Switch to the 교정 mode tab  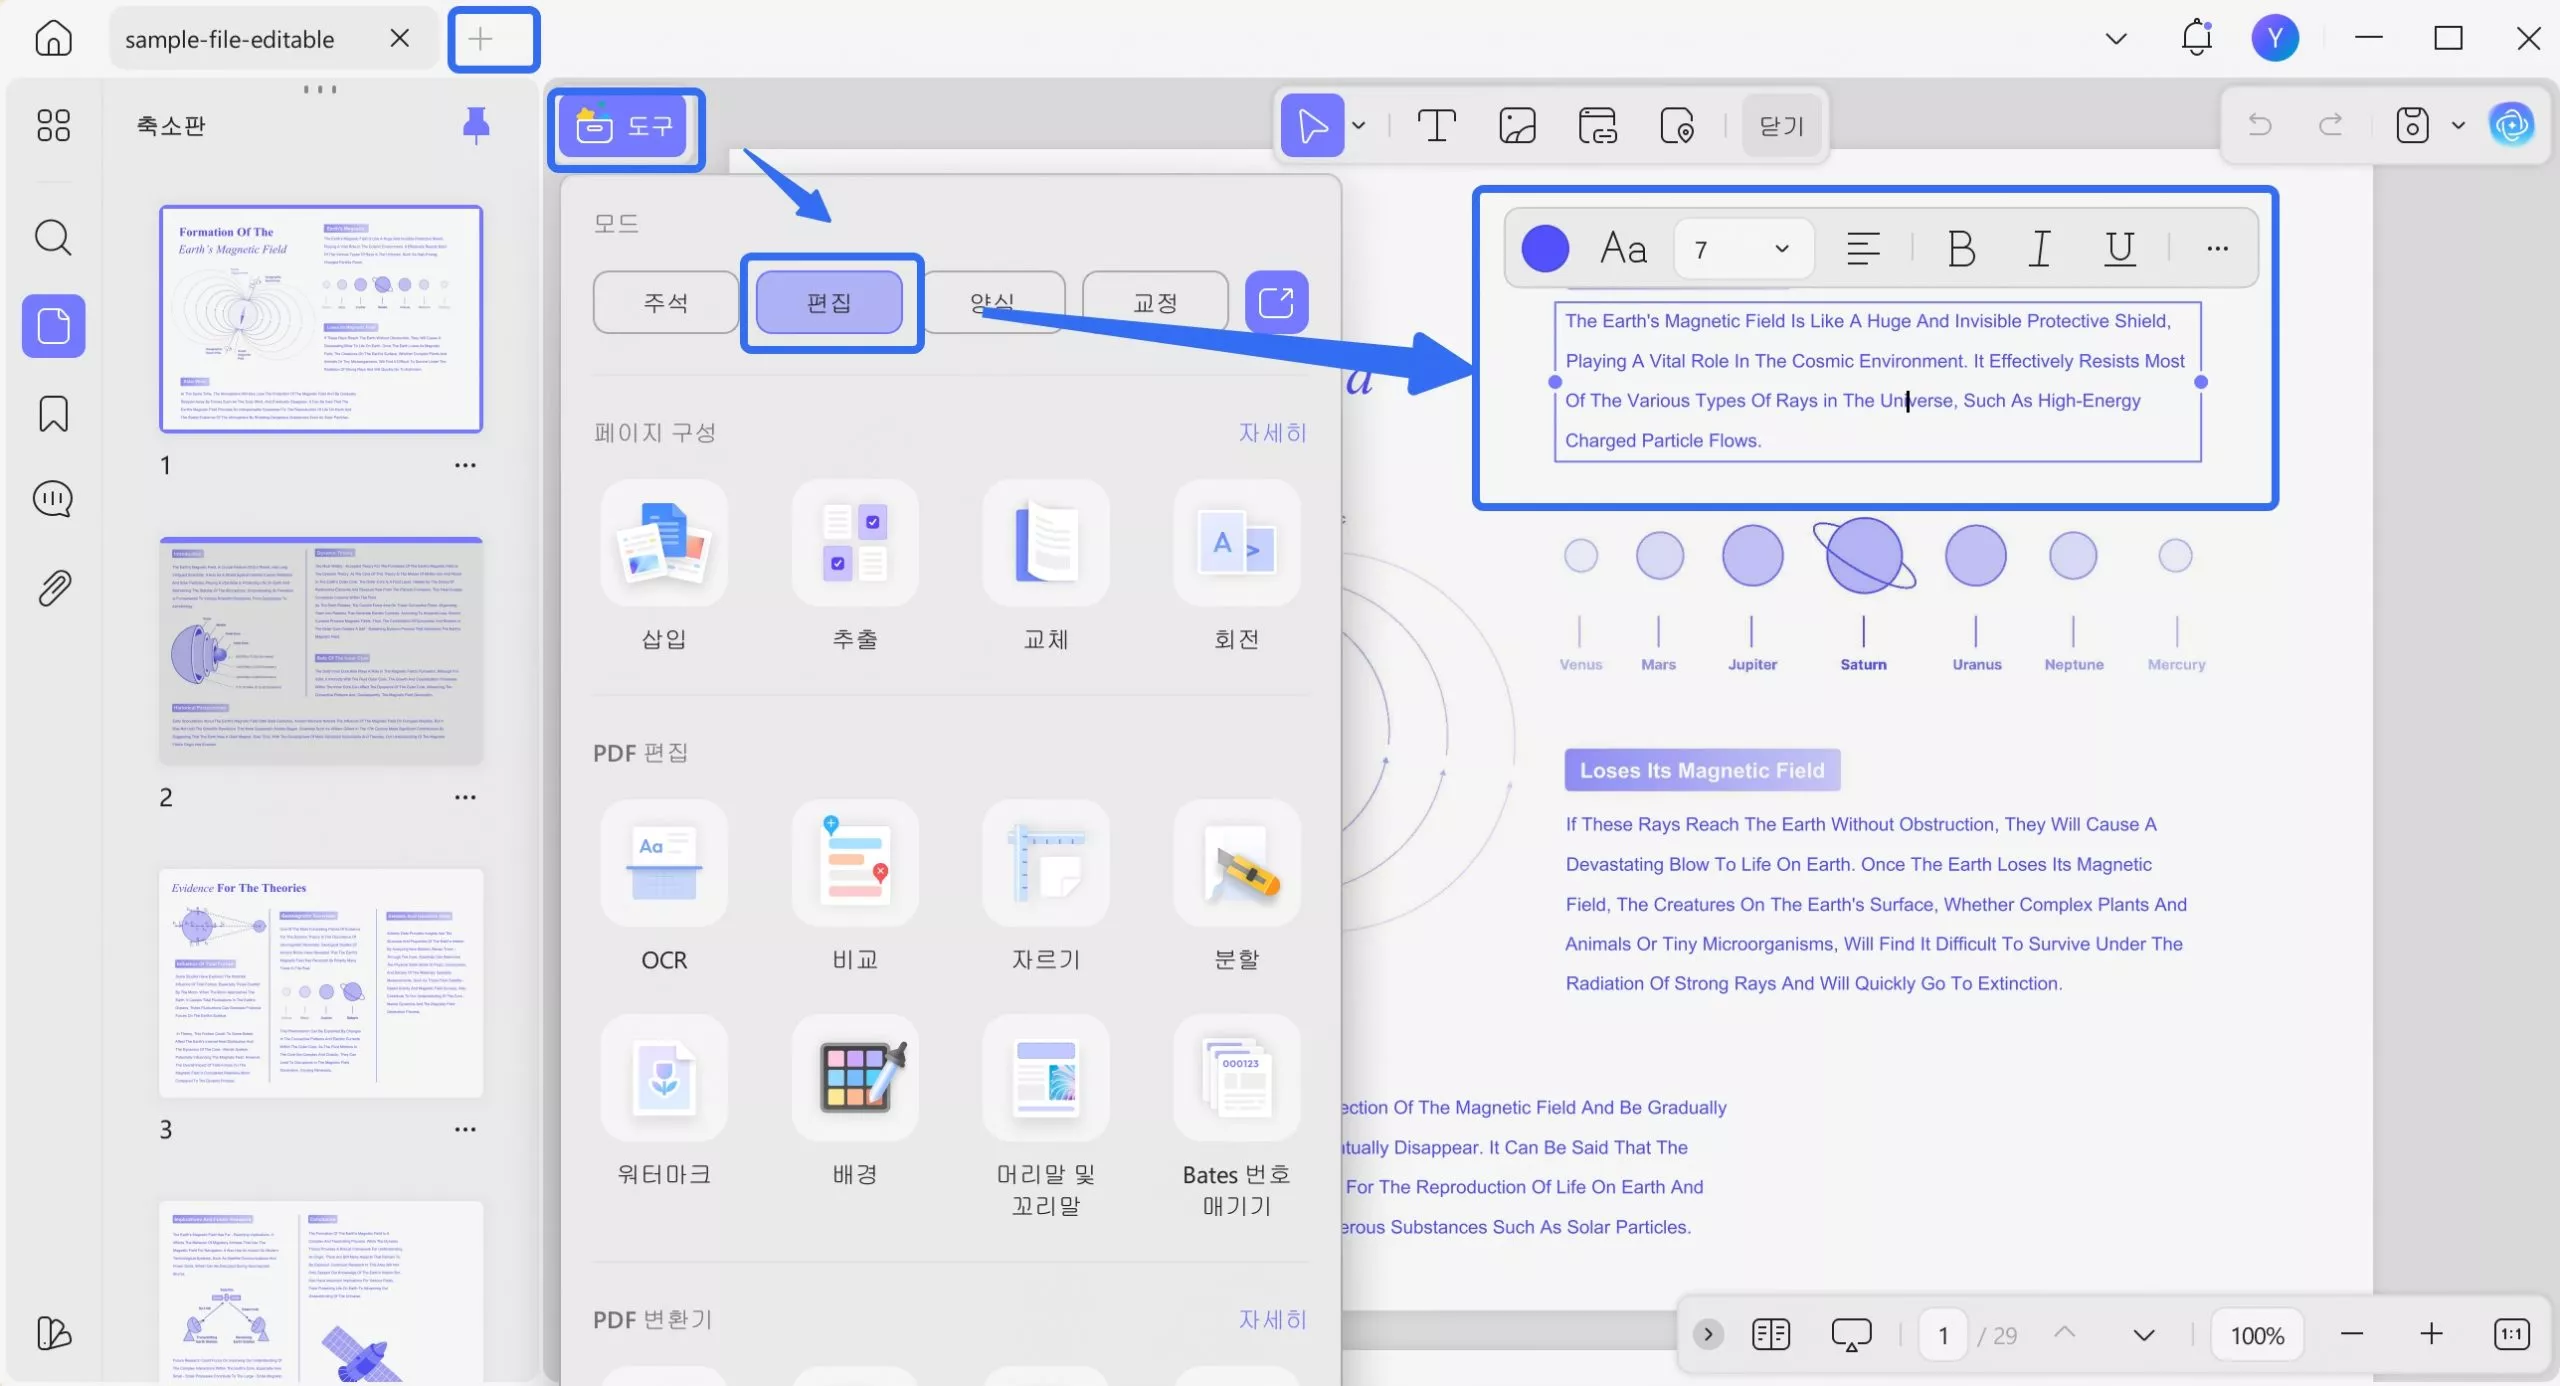coord(1154,302)
